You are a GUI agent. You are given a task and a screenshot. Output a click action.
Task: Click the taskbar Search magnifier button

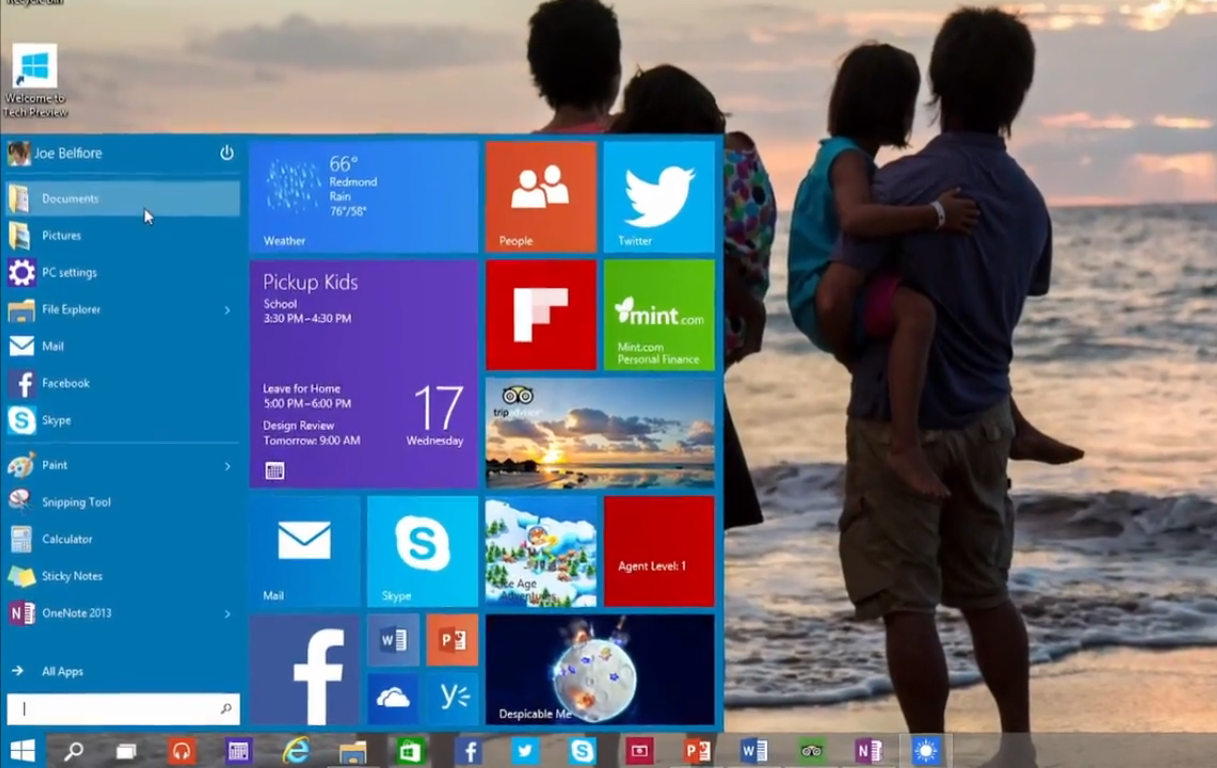74,750
